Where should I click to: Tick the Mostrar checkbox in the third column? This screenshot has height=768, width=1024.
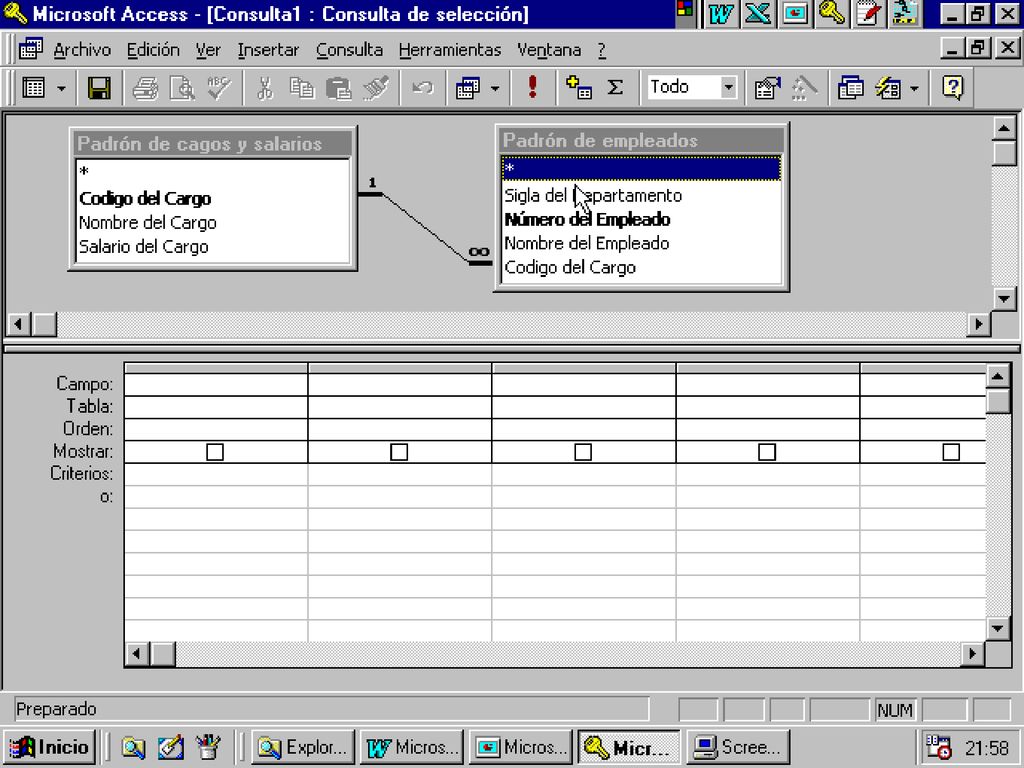[583, 452]
